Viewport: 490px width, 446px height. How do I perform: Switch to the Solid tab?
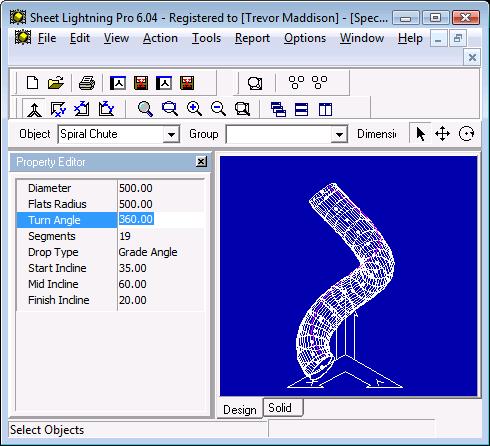(283, 408)
